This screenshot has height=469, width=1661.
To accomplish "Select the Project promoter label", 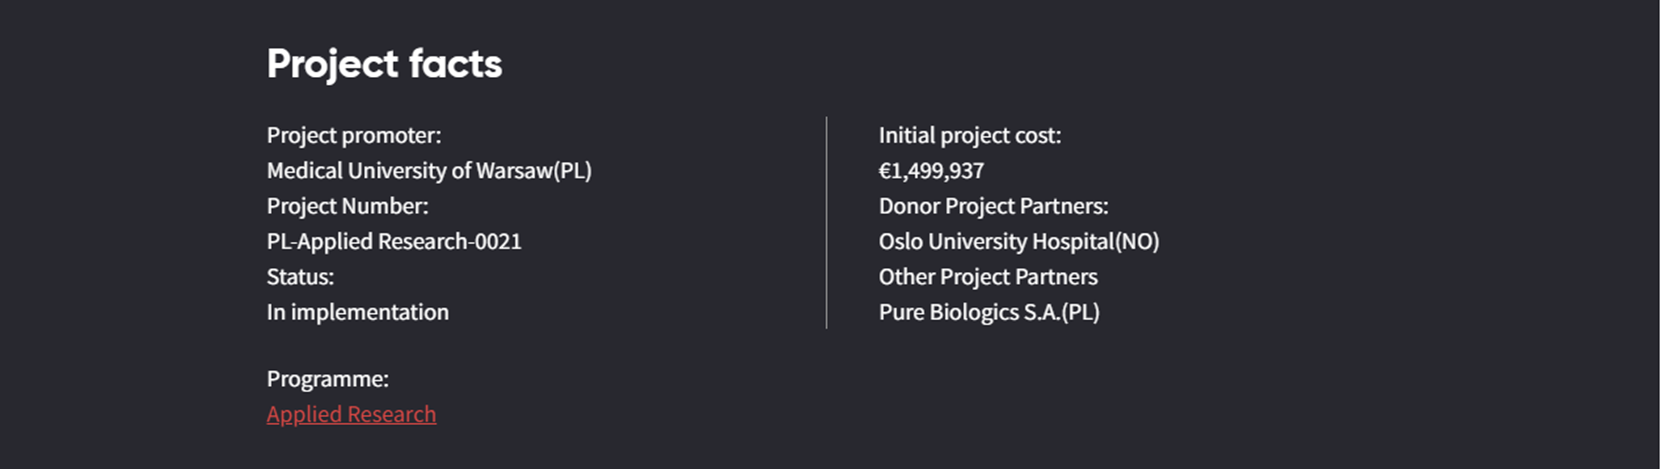I will point(354,135).
